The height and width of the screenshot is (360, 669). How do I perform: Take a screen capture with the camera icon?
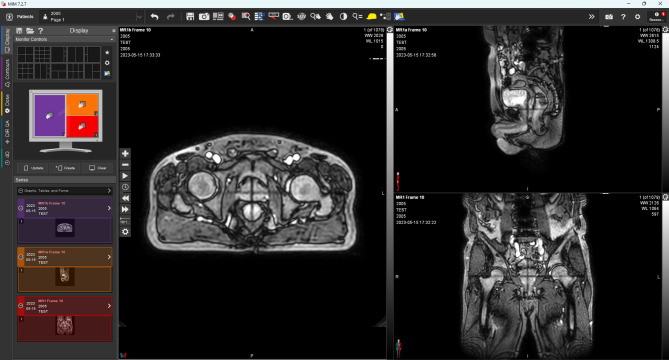click(x=204, y=17)
